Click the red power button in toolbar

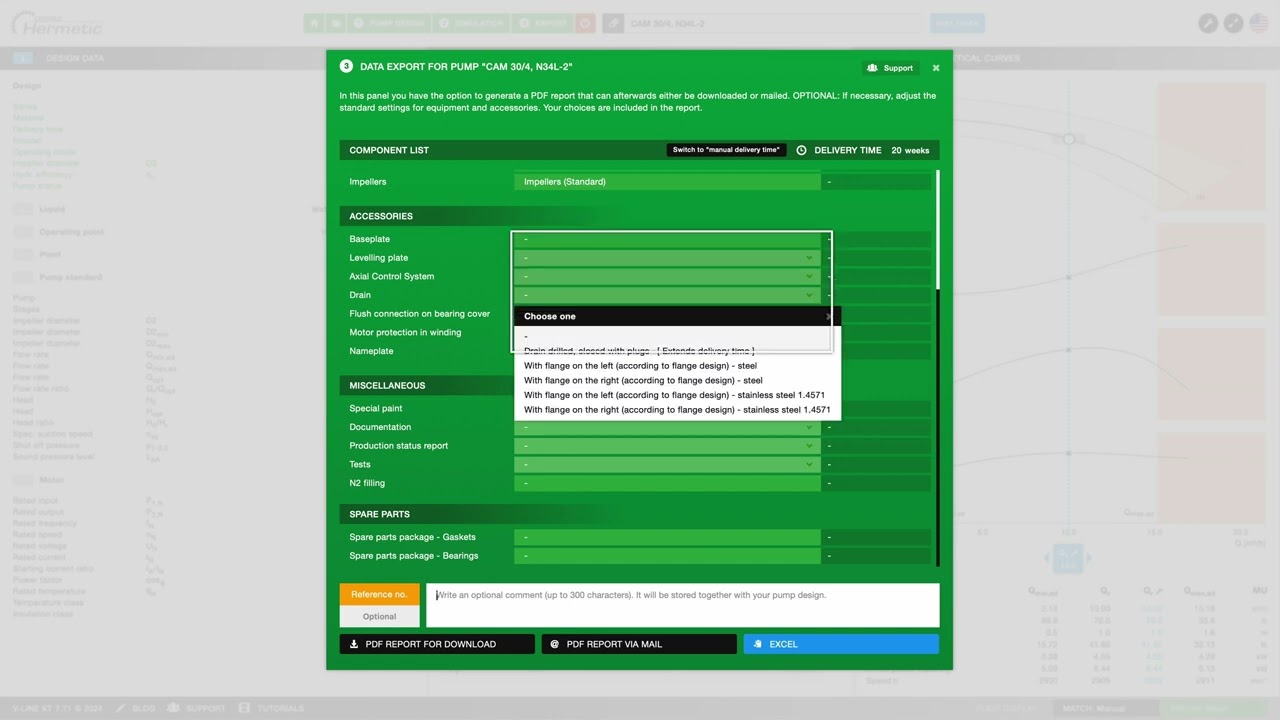[586, 23]
